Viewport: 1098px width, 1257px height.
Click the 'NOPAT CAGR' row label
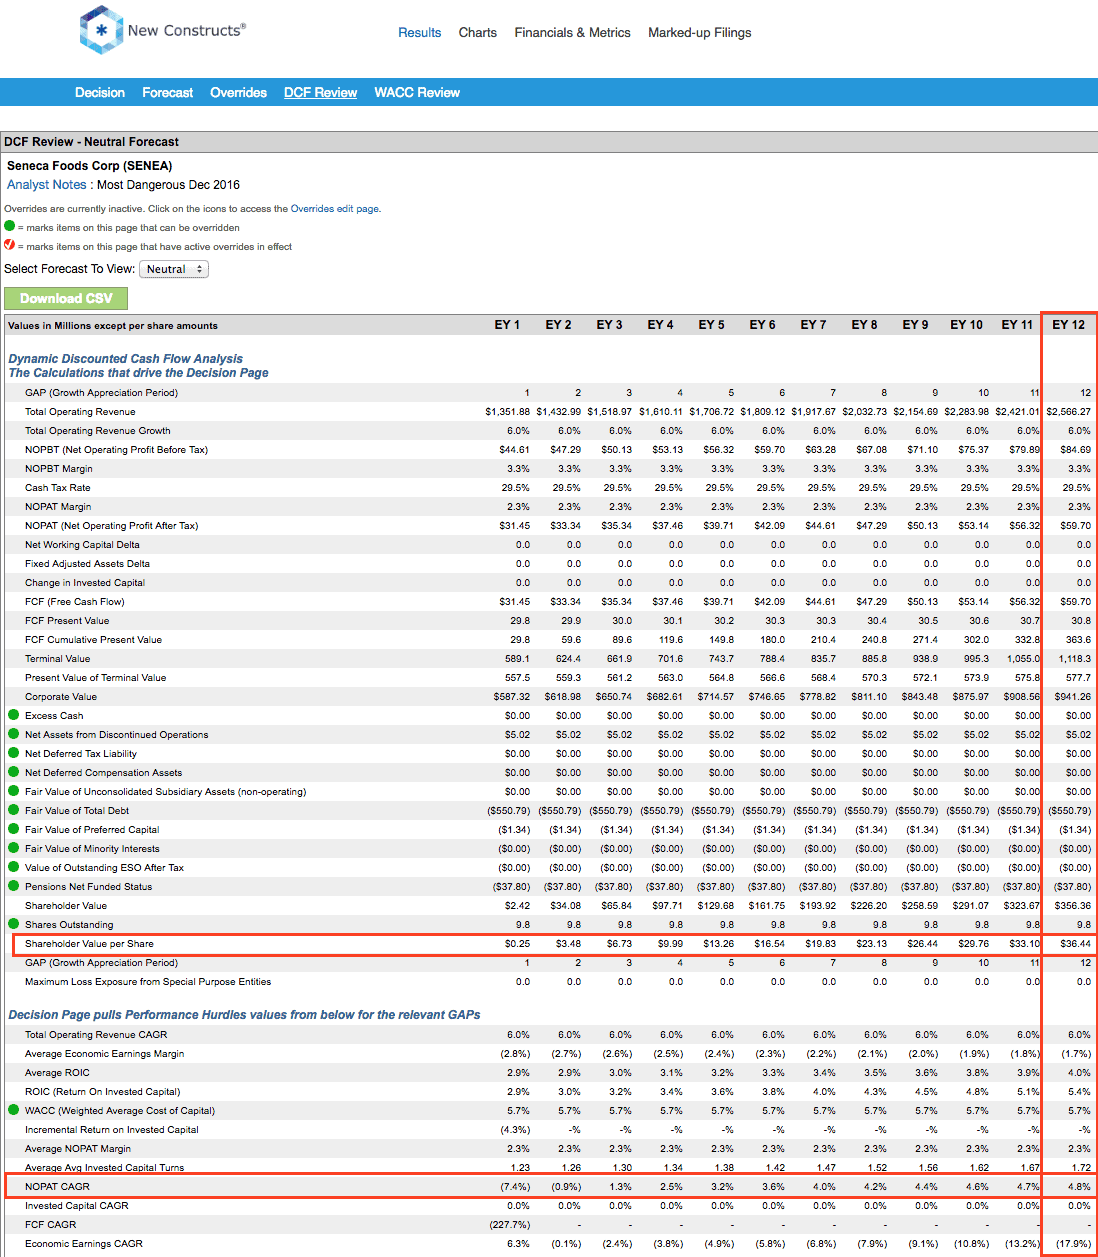pos(58,1187)
